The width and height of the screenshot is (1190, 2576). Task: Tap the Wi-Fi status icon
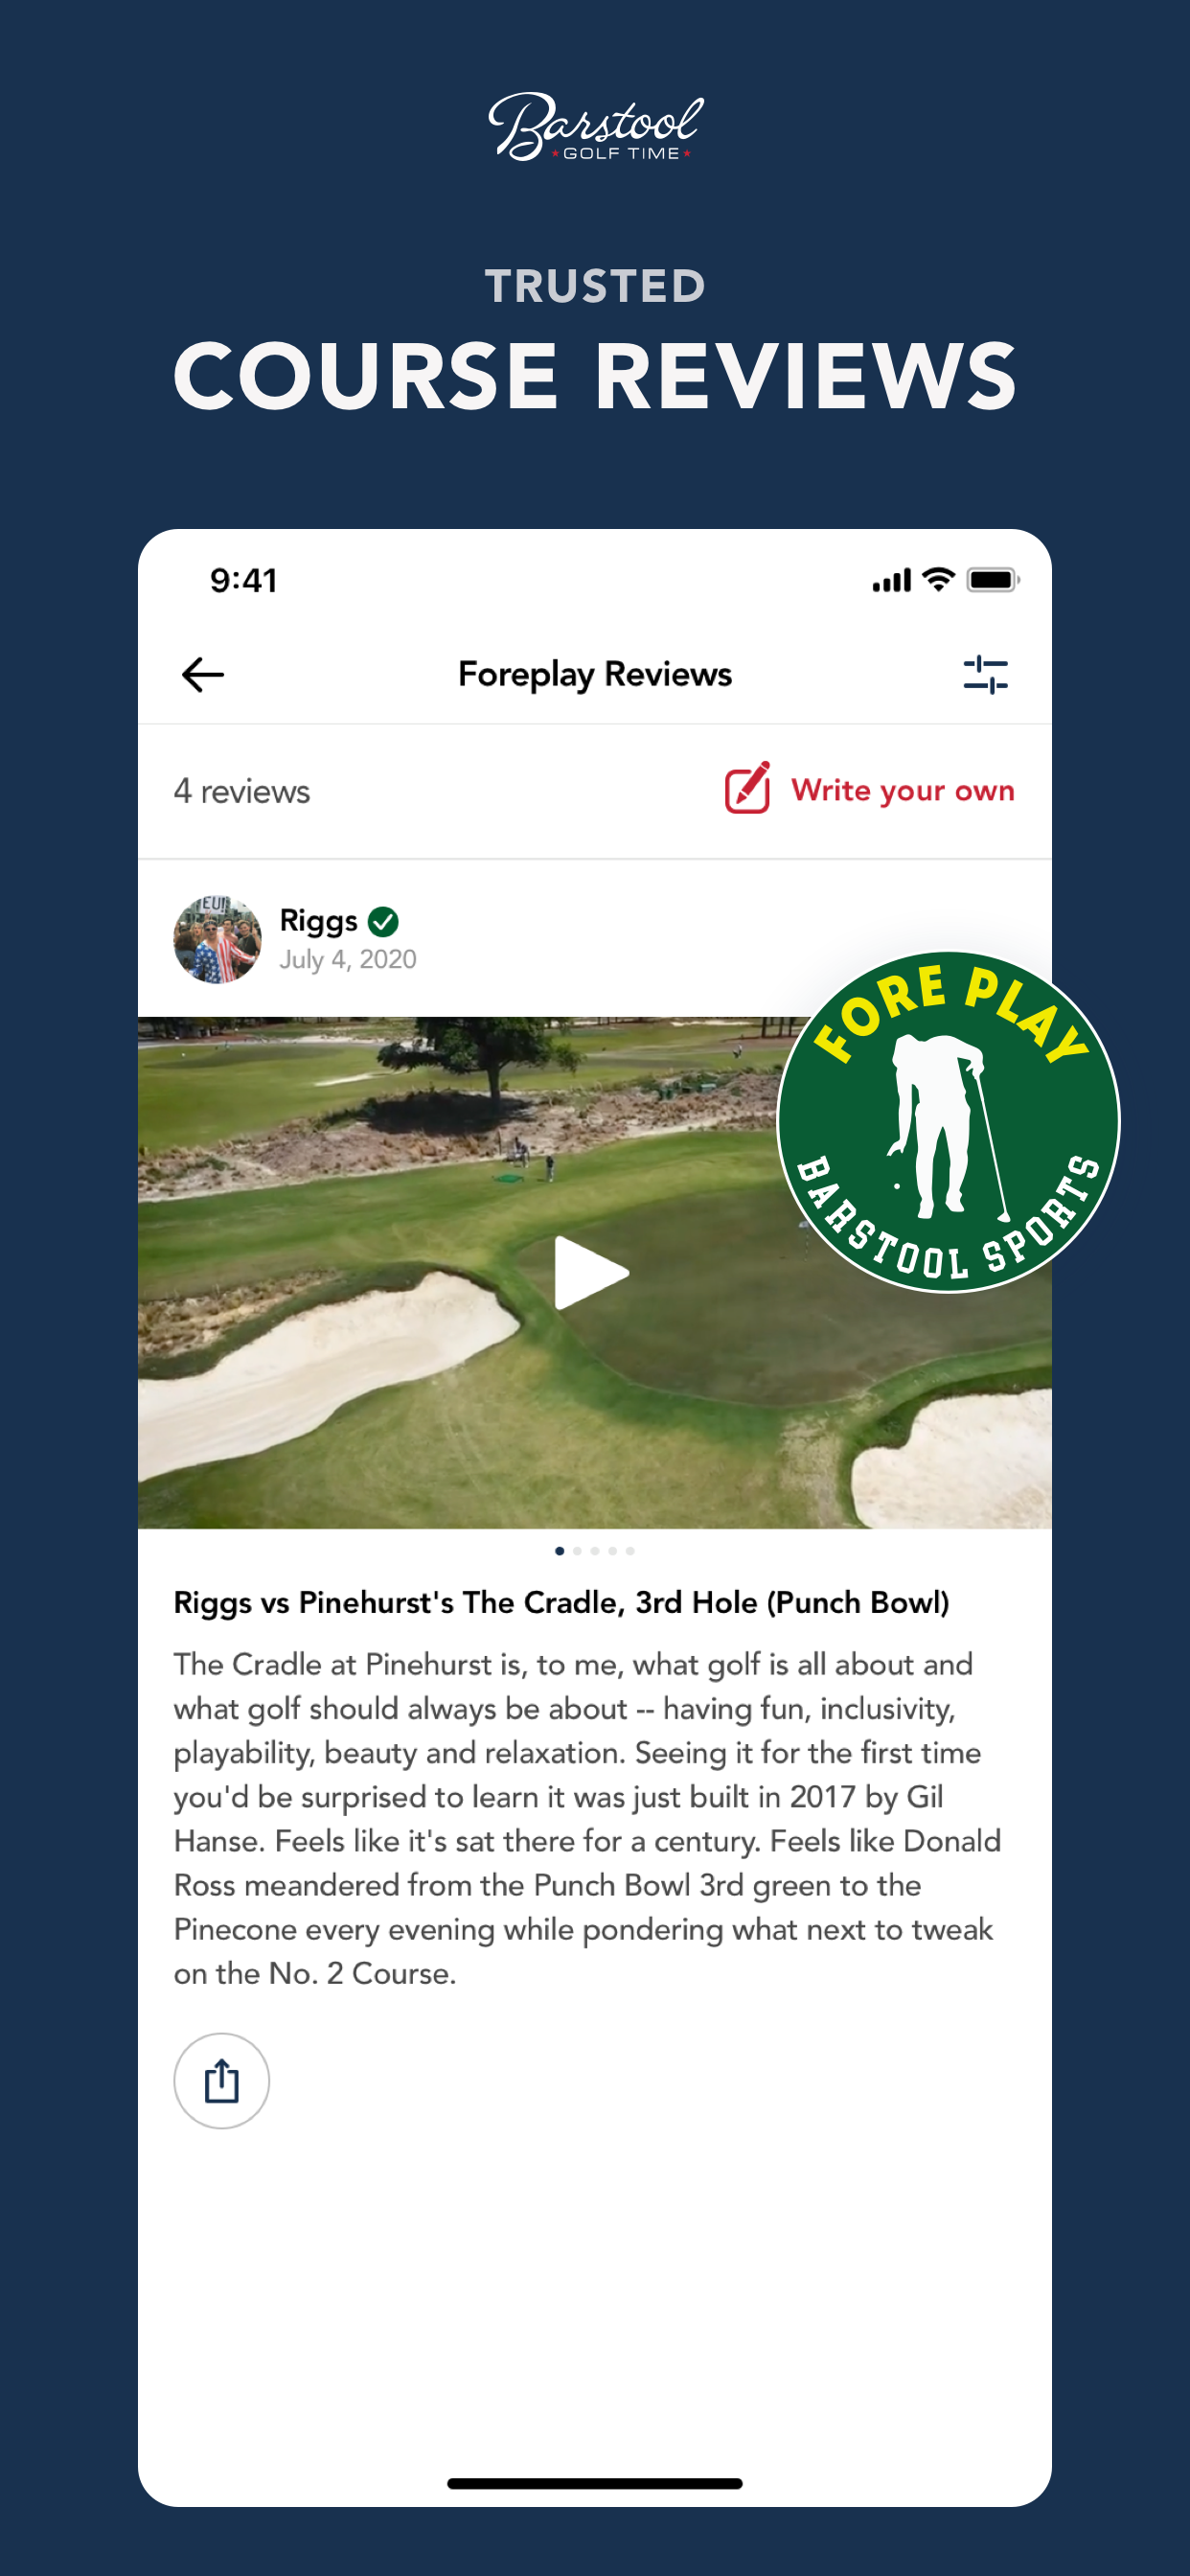(938, 579)
